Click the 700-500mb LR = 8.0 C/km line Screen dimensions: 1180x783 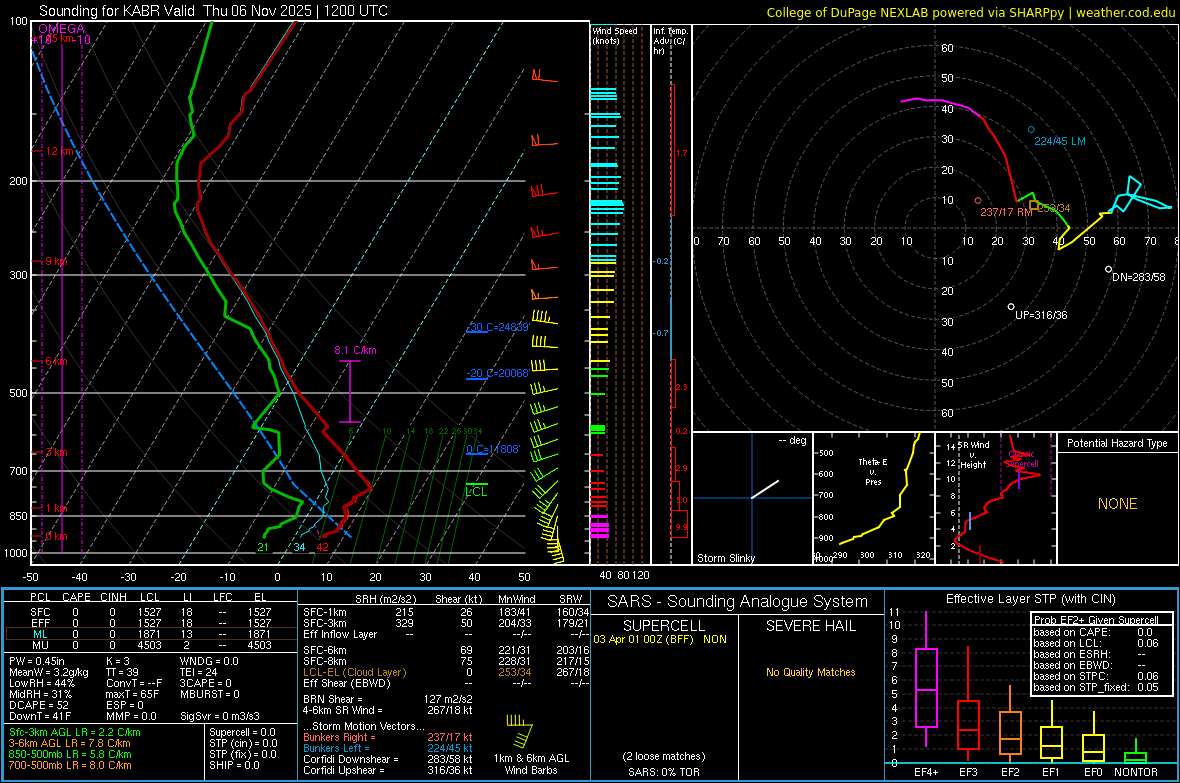(70, 765)
